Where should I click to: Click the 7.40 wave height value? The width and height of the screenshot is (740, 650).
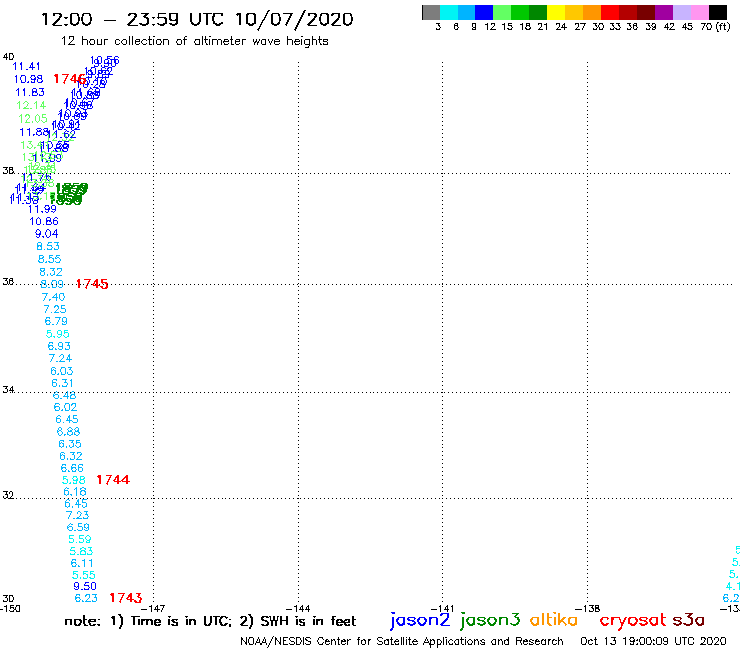point(53,297)
